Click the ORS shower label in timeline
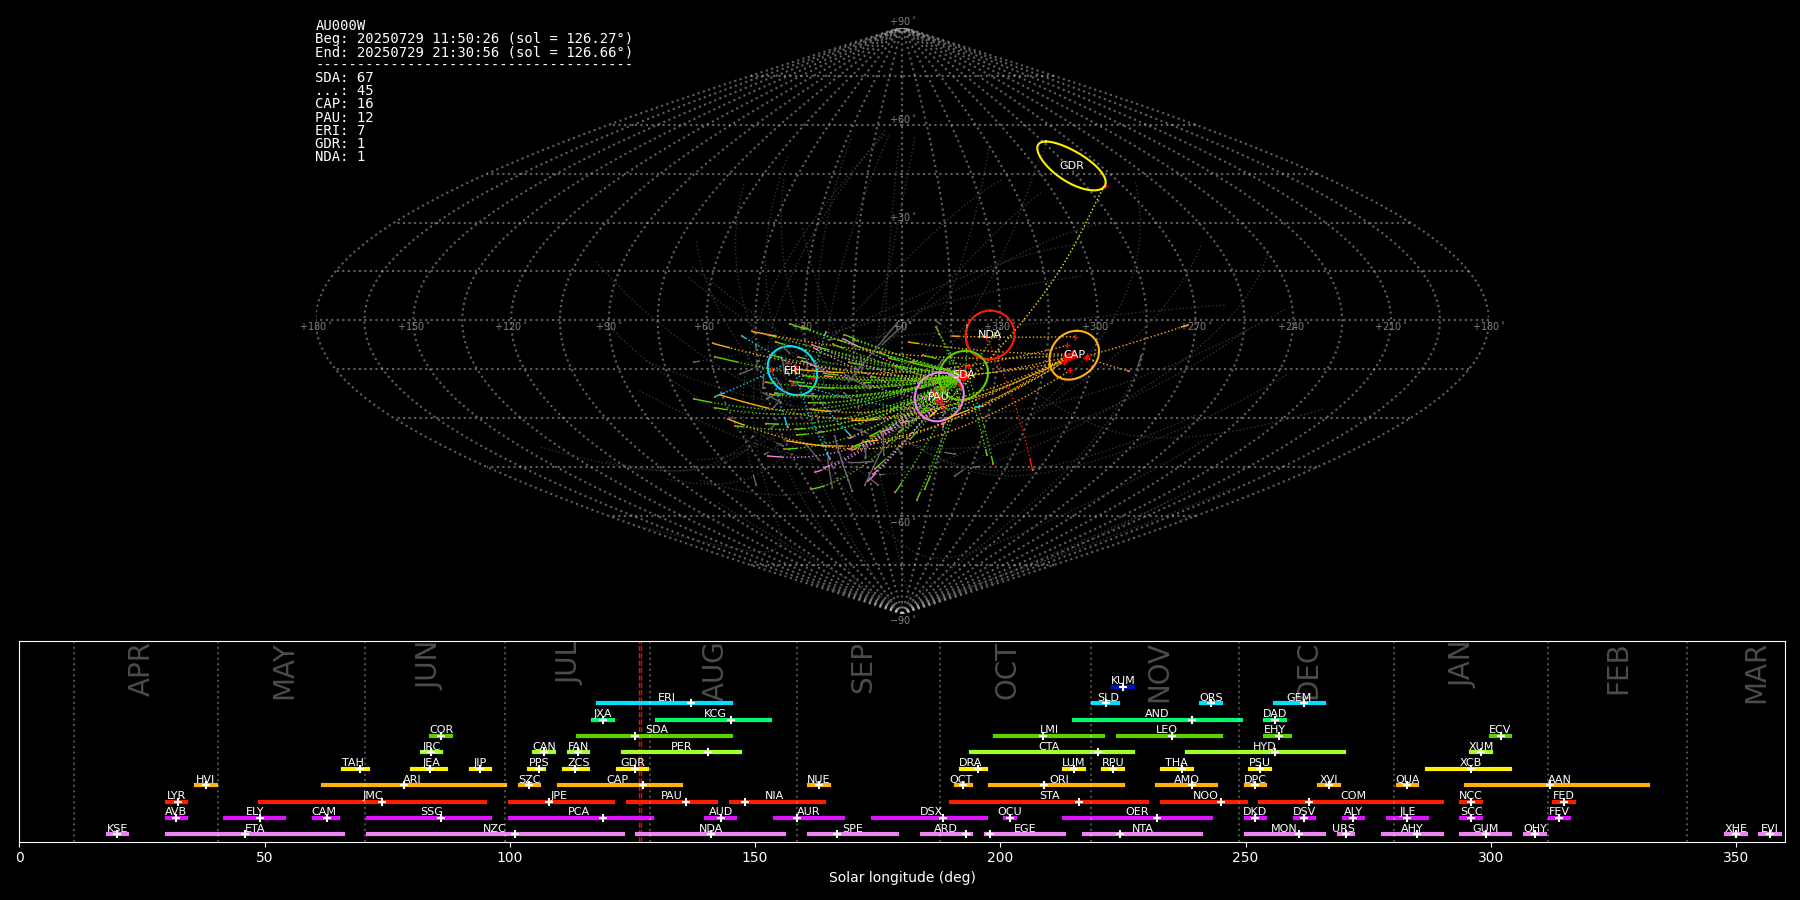Image resolution: width=1800 pixels, height=900 pixels. [x=1211, y=698]
